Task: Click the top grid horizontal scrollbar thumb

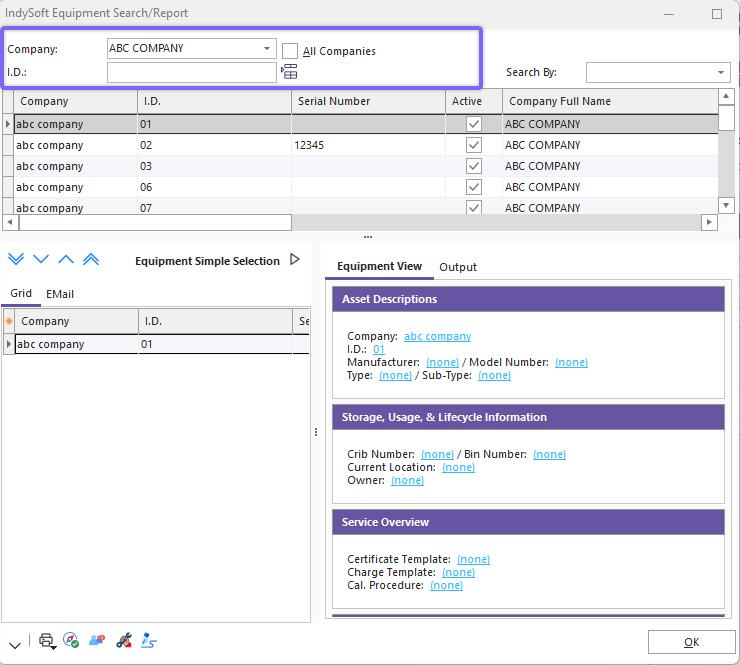Action: pos(154,222)
